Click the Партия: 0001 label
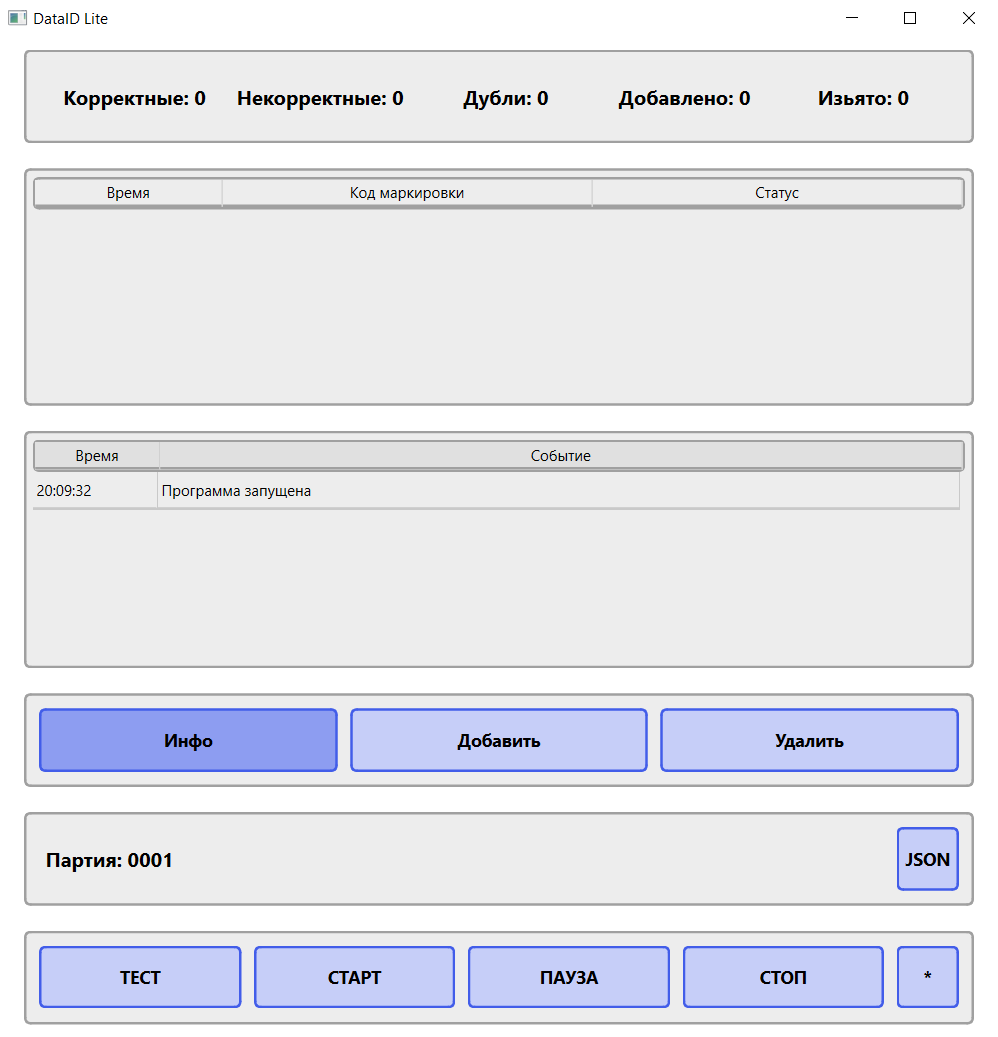The image size is (998, 1037). [x=110, y=859]
